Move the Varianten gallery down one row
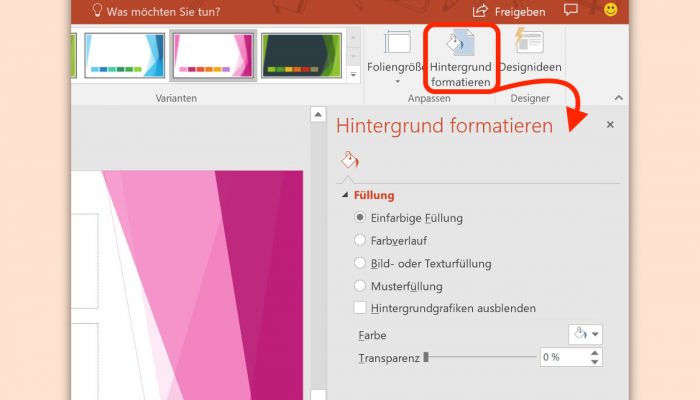 353,56
